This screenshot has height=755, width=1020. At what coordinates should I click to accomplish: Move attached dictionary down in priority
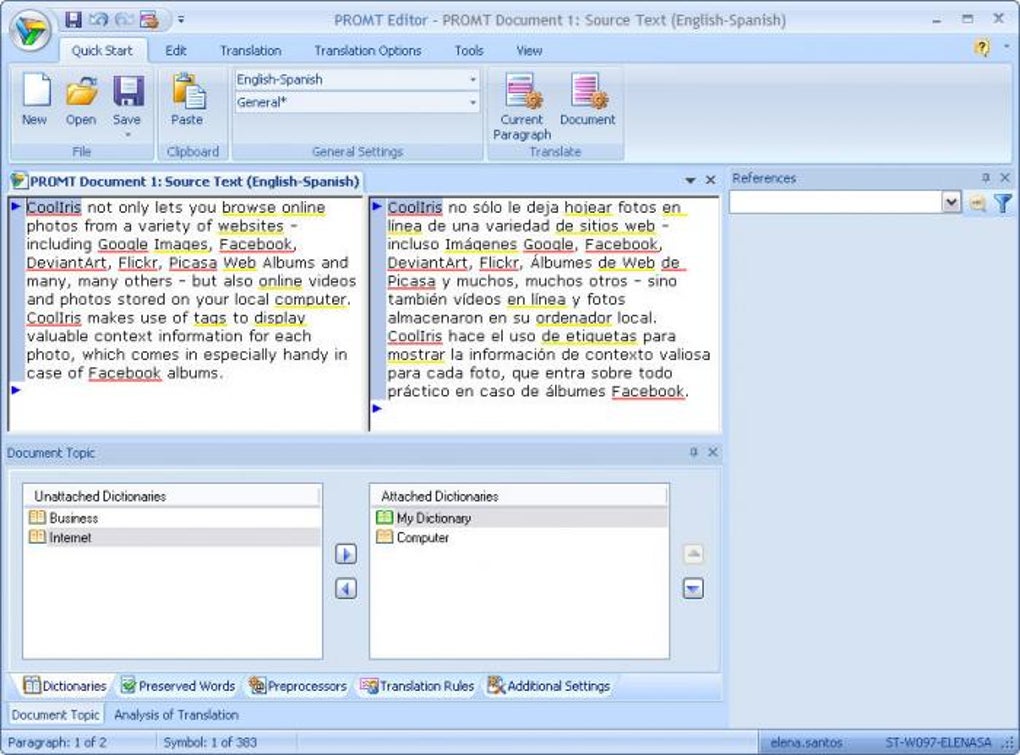tap(693, 589)
